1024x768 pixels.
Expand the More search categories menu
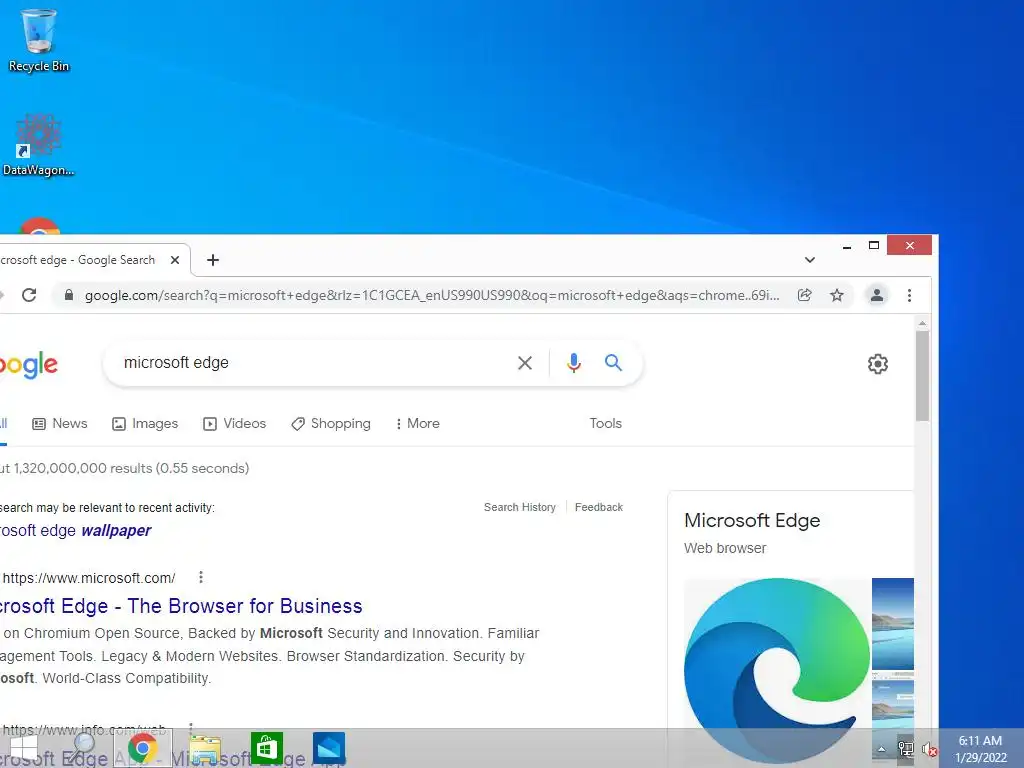(x=417, y=424)
